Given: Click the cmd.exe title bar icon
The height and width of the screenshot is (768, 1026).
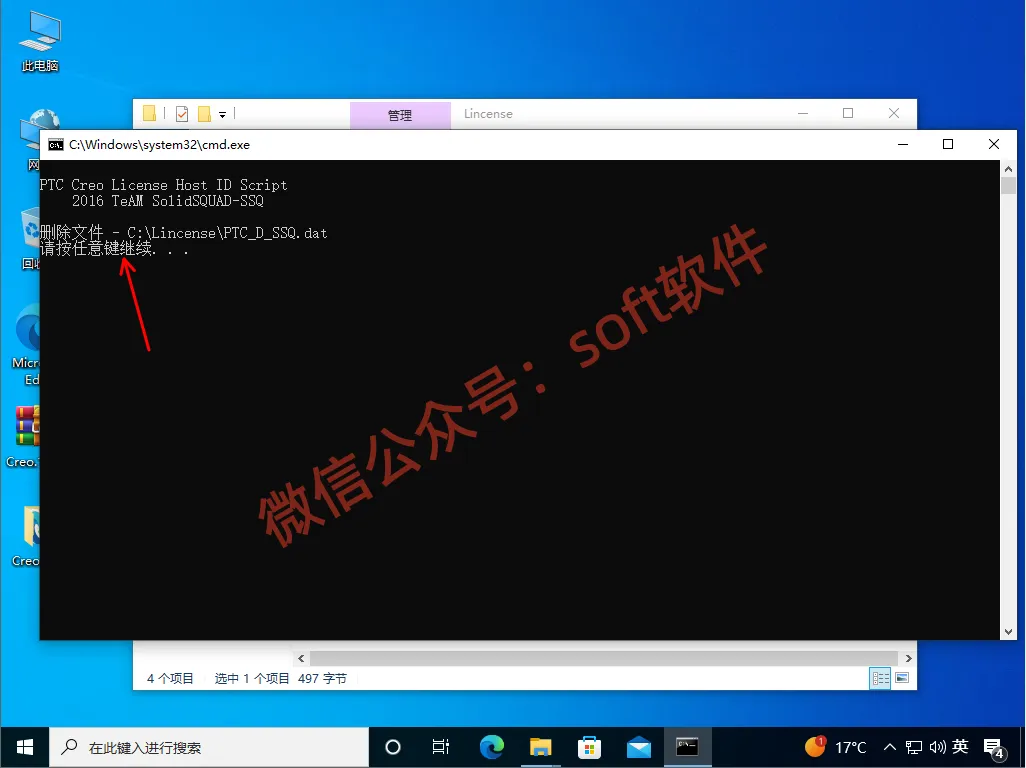Looking at the screenshot, I should click(x=56, y=145).
